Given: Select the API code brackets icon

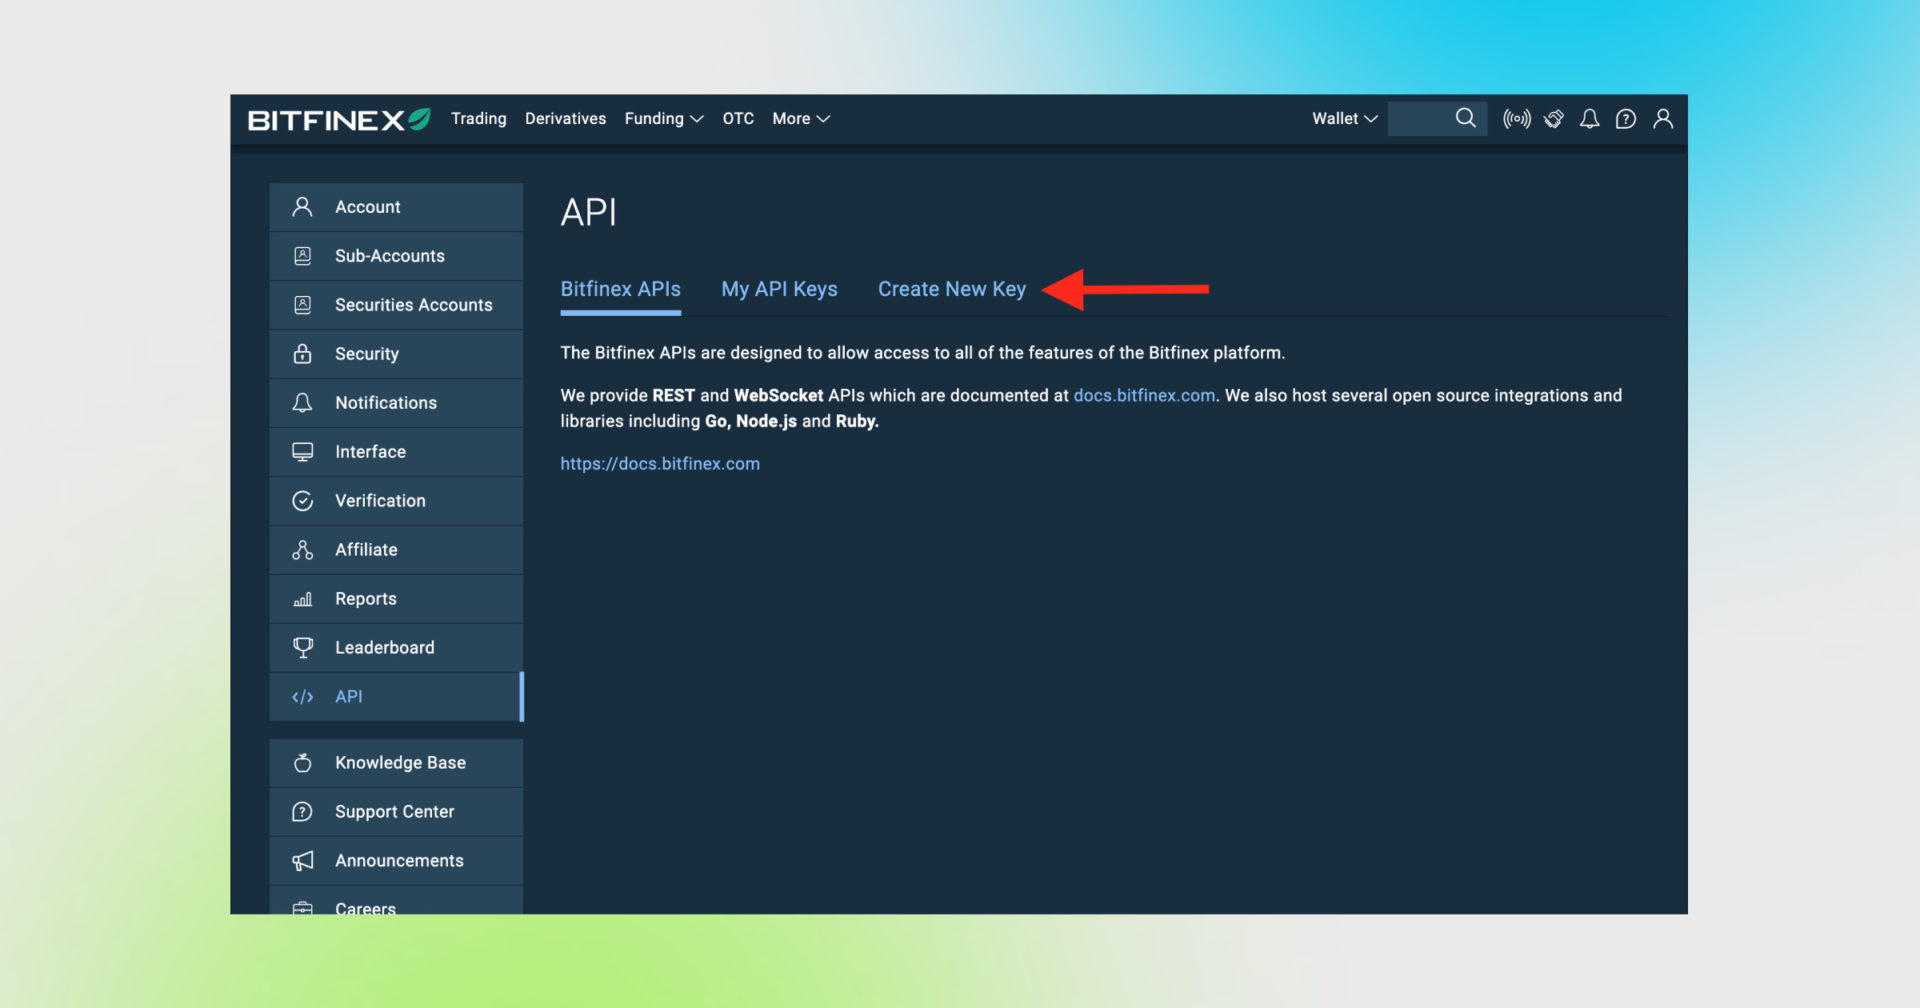Looking at the screenshot, I should [x=303, y=696].
